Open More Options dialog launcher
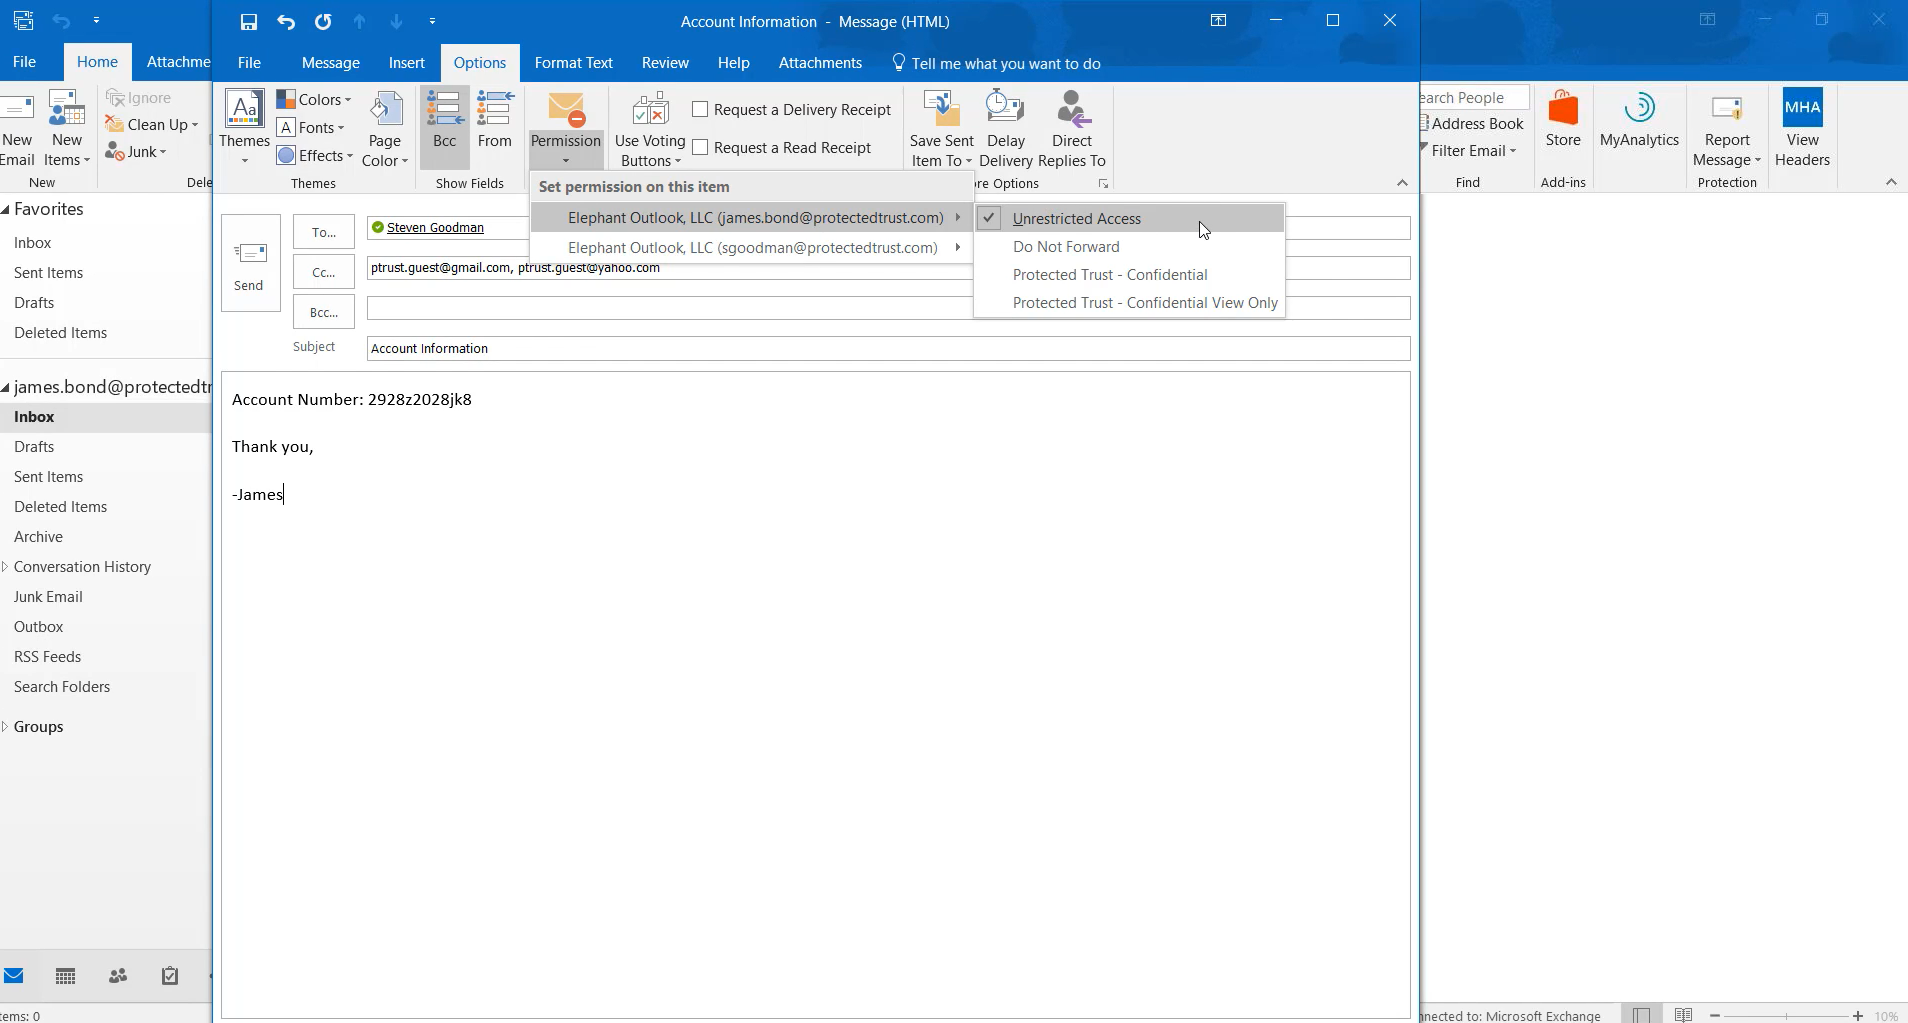The width and height of the screenshot is (1908, 1023). click(x=1103, y=183)
